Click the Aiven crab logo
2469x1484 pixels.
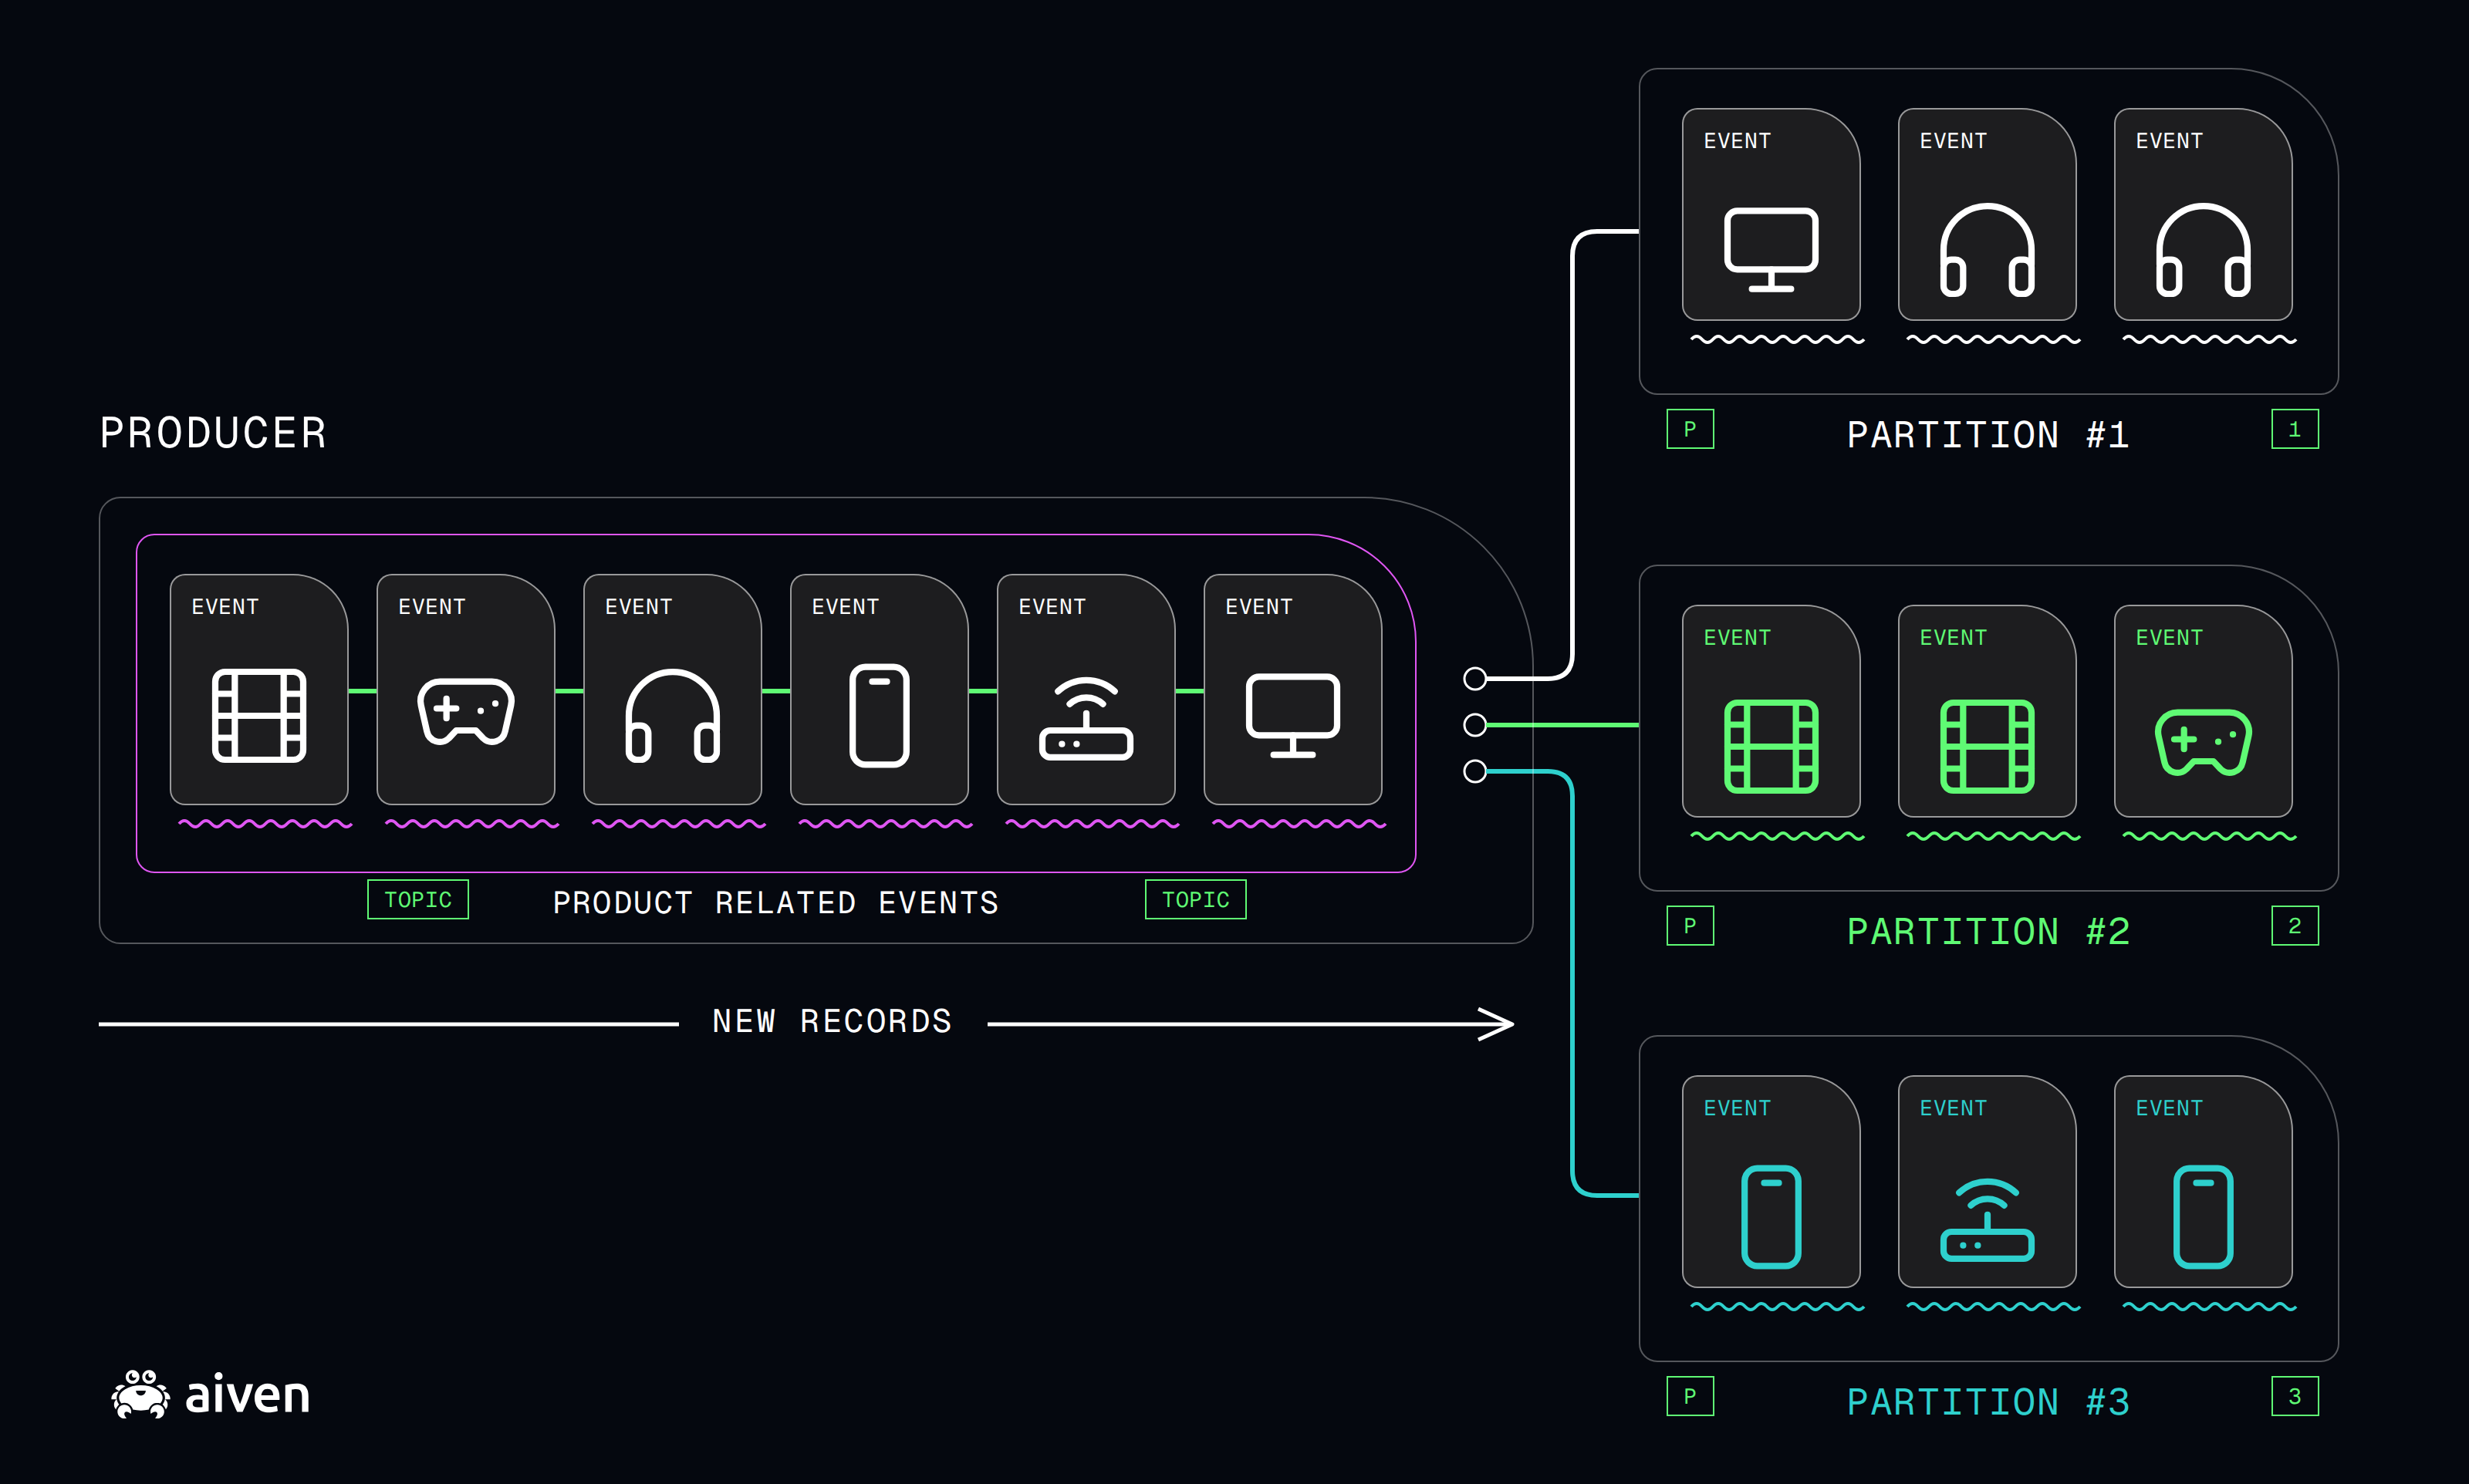click(140, 1394)
